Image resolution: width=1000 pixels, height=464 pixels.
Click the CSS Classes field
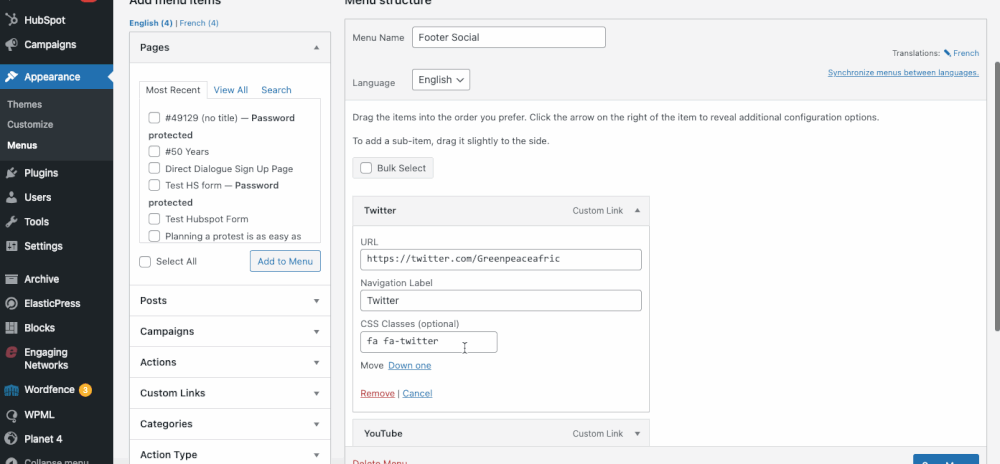[x=429, y=342]
